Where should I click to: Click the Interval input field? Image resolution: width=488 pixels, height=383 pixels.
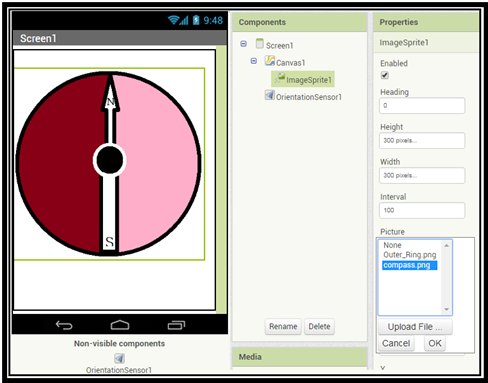[422, 210]
